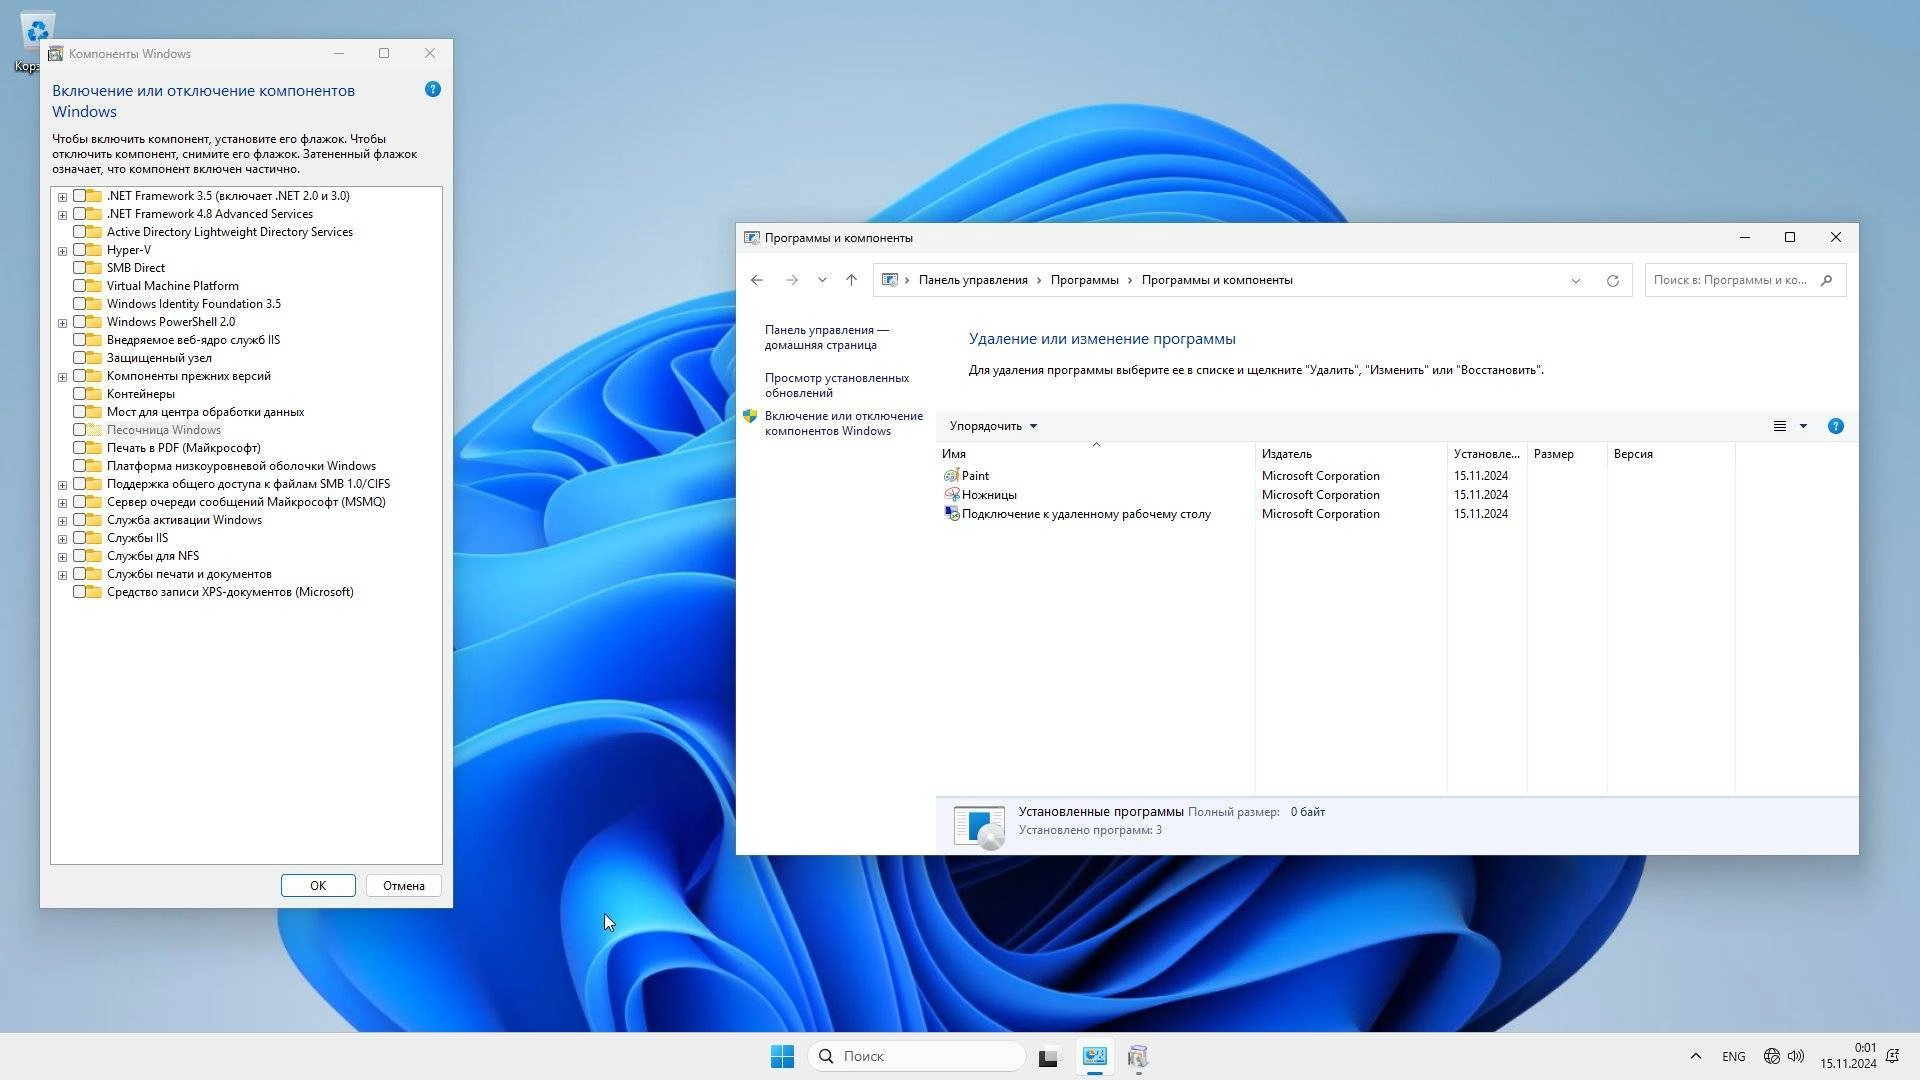Screen dimensions: 1920x1080
Task: Click Включение или отключение компонентов Windows link
Action: tap(844, 423)
